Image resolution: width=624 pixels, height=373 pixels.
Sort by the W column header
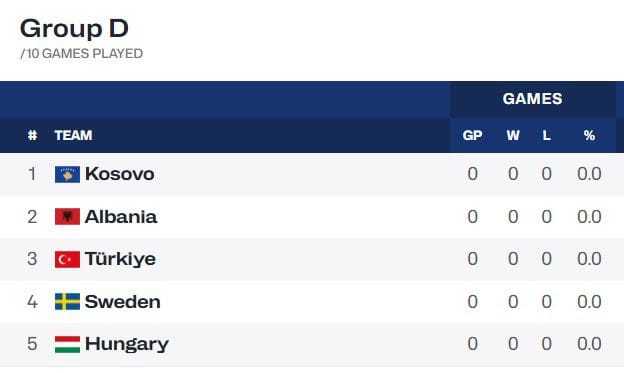[513, 135]
